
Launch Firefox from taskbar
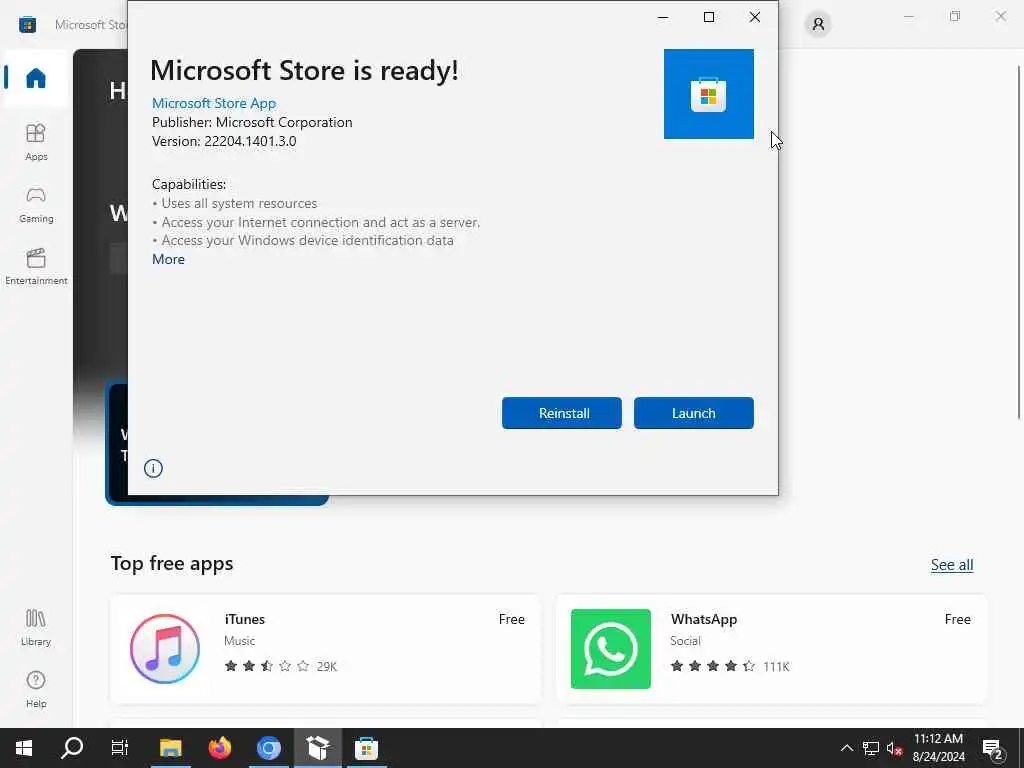(x=219, y=748)
